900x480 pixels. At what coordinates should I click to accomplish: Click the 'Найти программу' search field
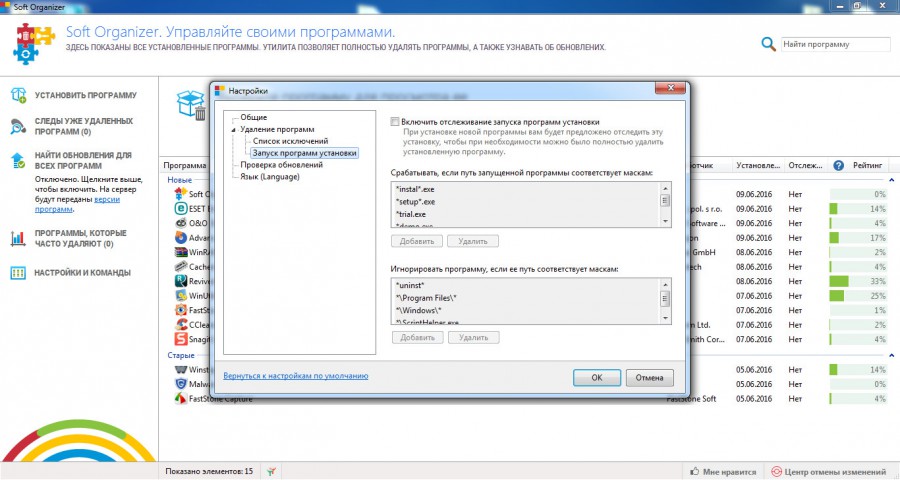click(x=834, y=44)
